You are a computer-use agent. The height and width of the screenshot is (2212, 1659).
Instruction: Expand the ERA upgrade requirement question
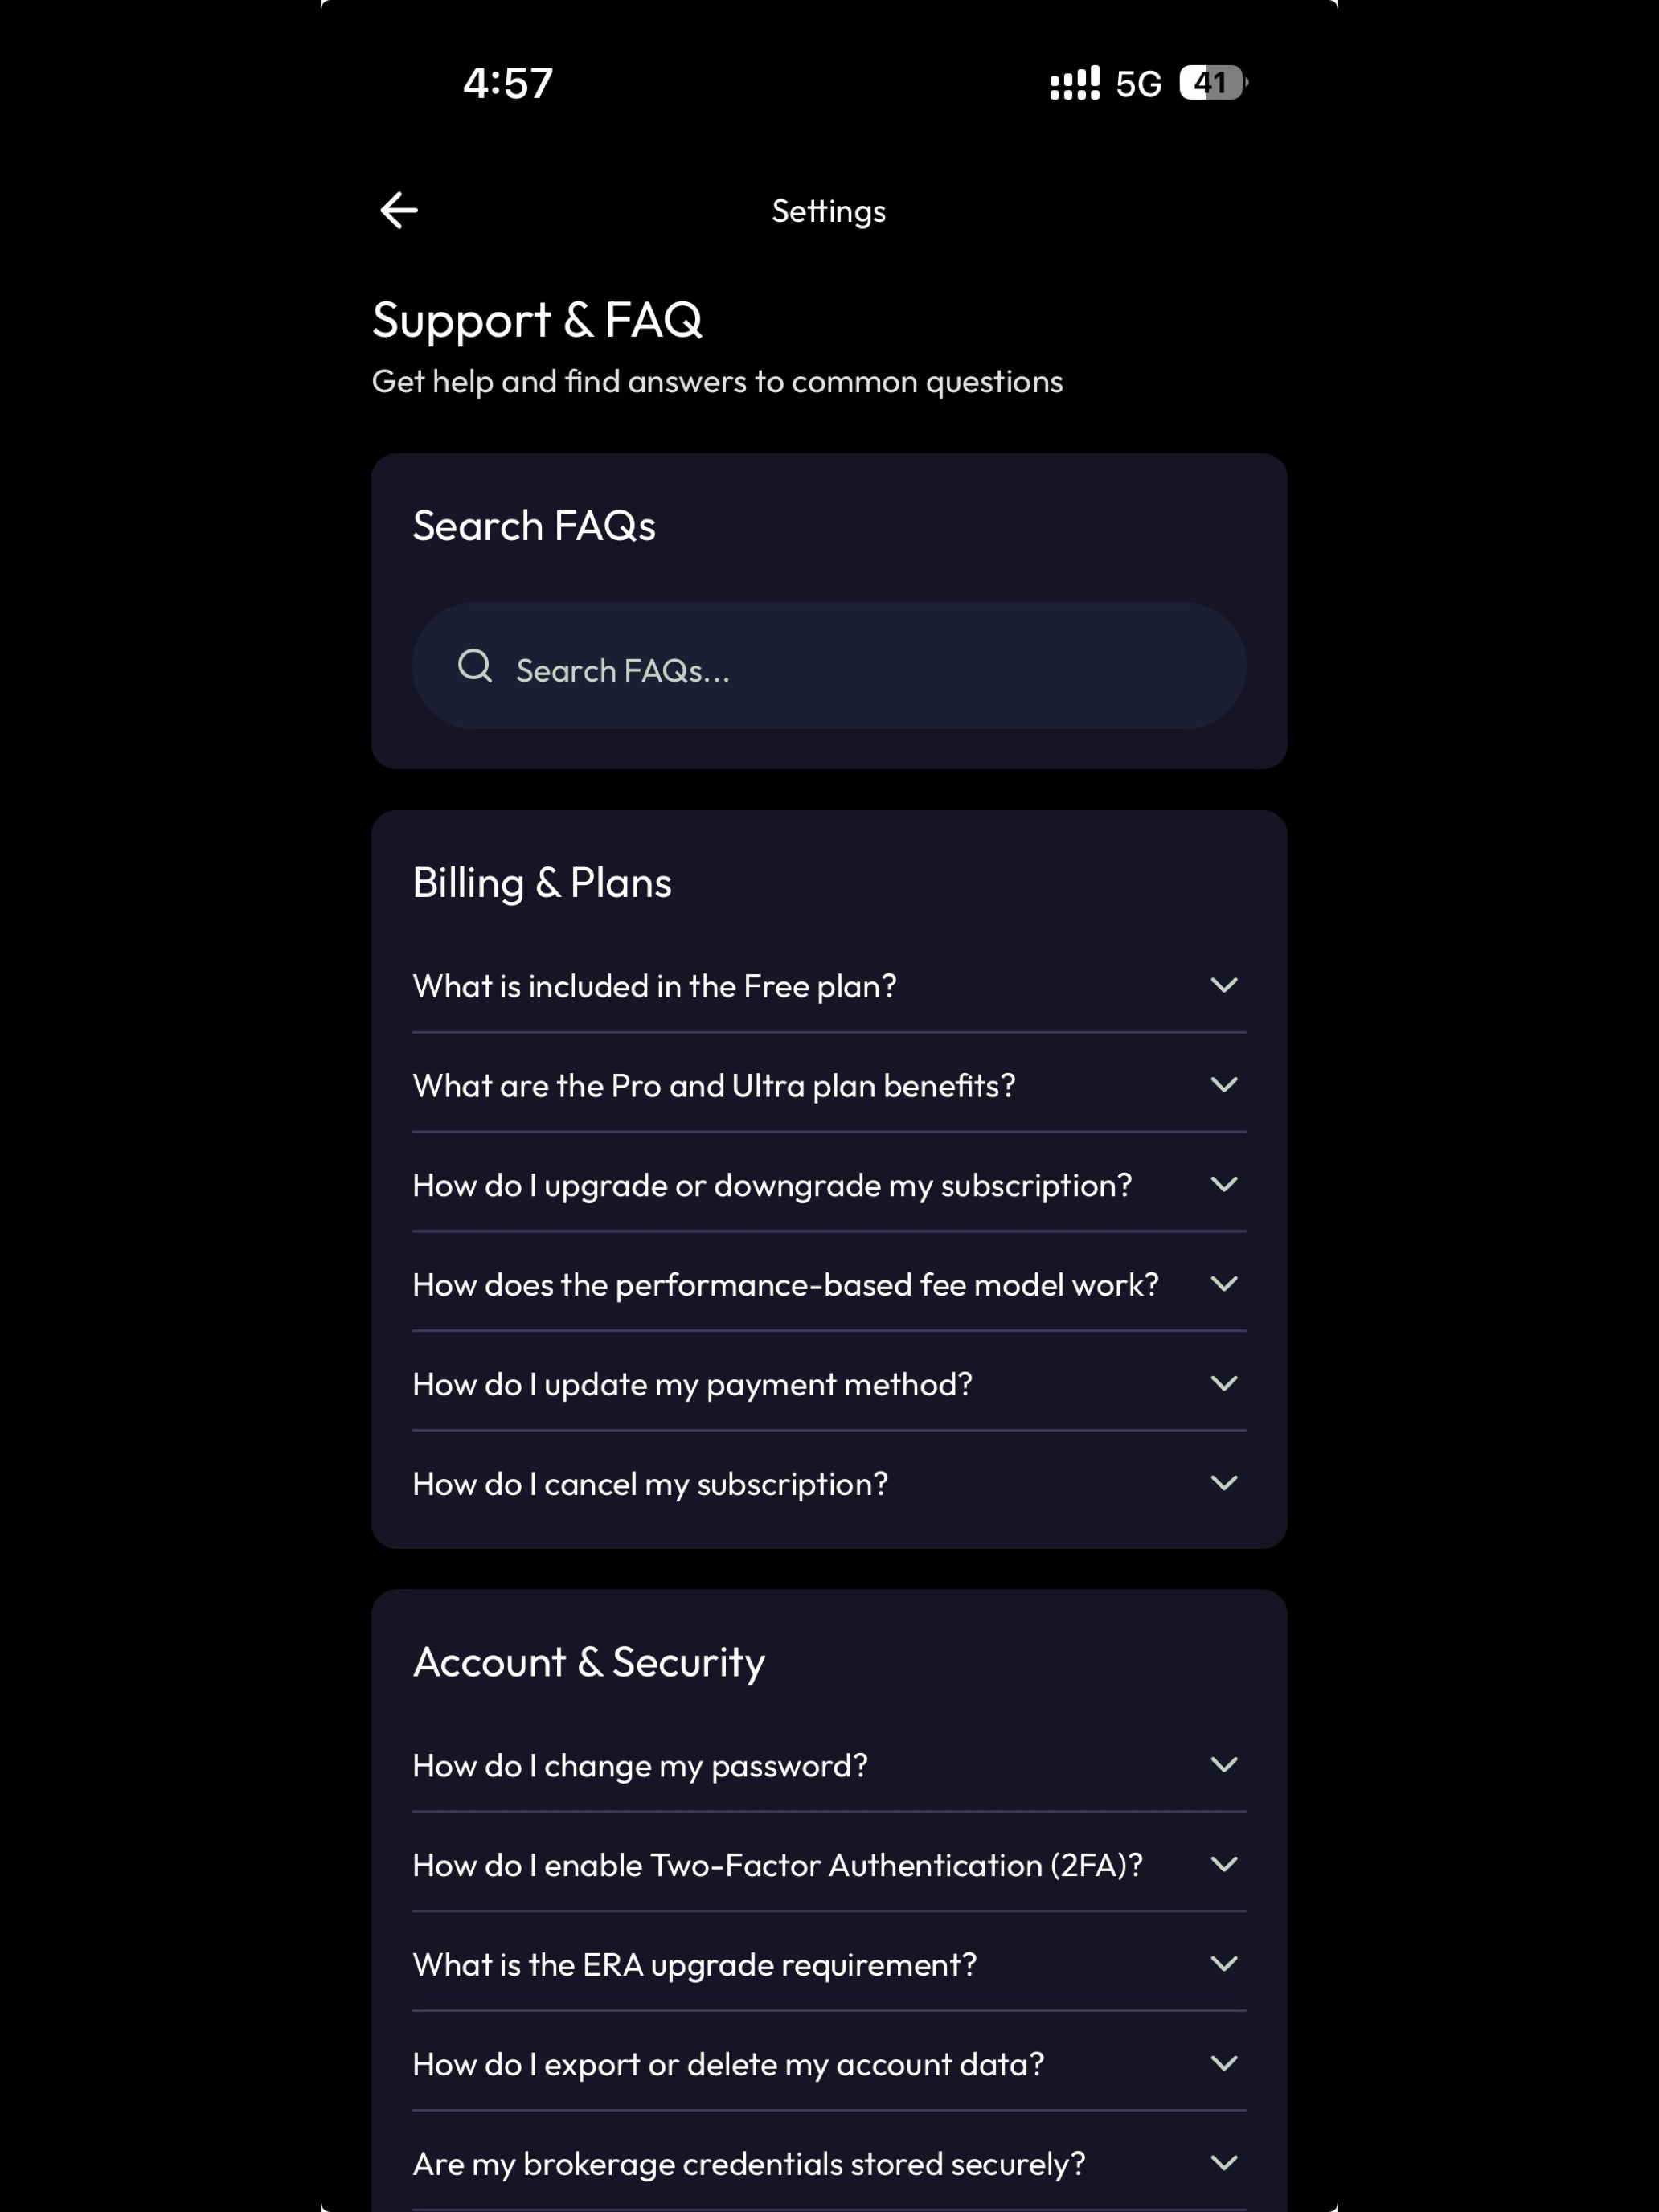point(829,1963)
